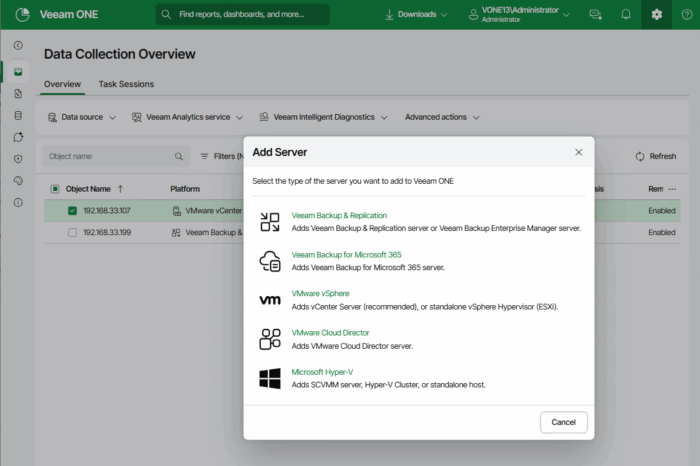Click the three-dots column options icon
700x466 pixels.
[672, 189]
